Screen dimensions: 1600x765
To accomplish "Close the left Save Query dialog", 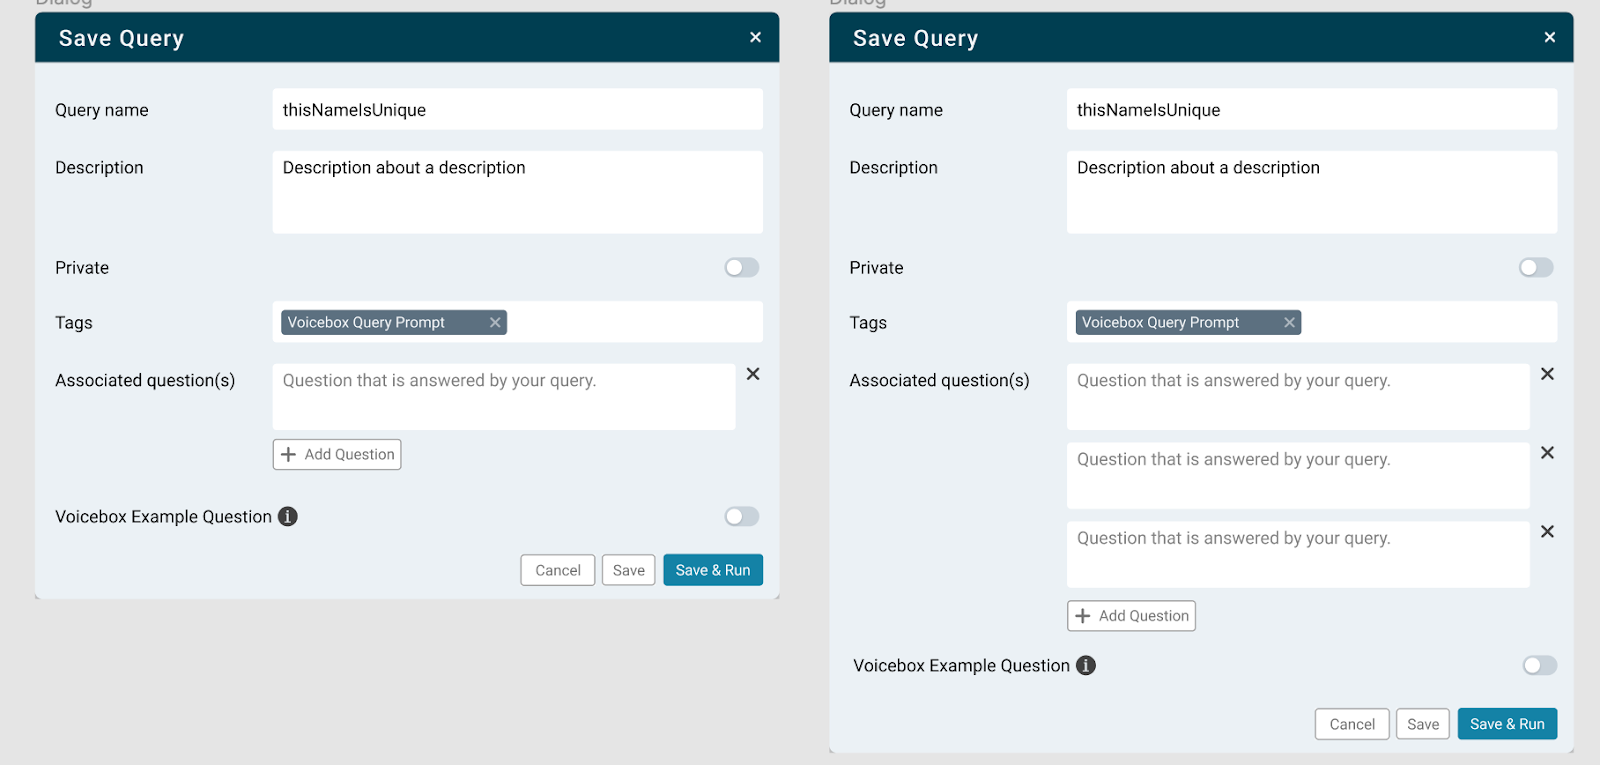I will pos(755,37).
